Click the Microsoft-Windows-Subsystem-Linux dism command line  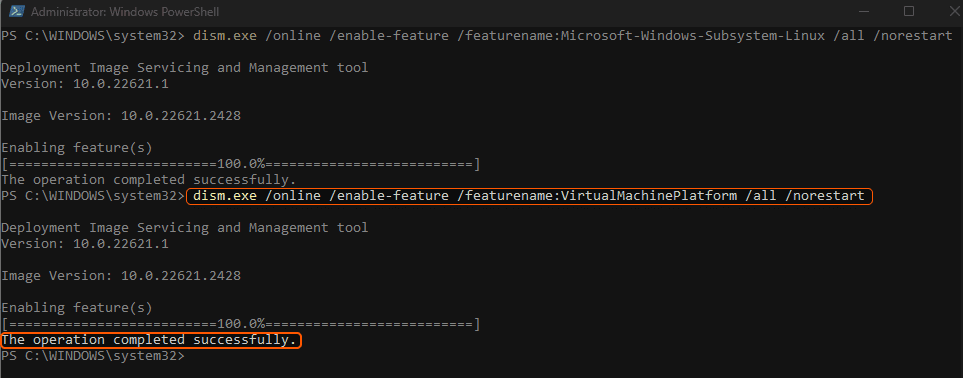[572, 36]
